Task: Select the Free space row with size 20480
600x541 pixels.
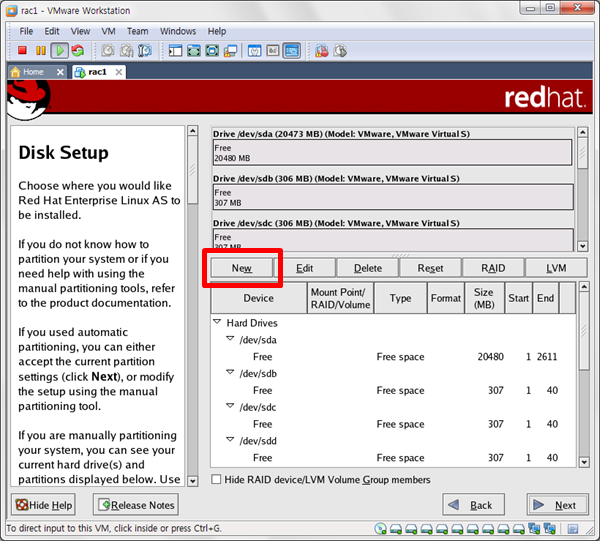Action: point(393,357)
